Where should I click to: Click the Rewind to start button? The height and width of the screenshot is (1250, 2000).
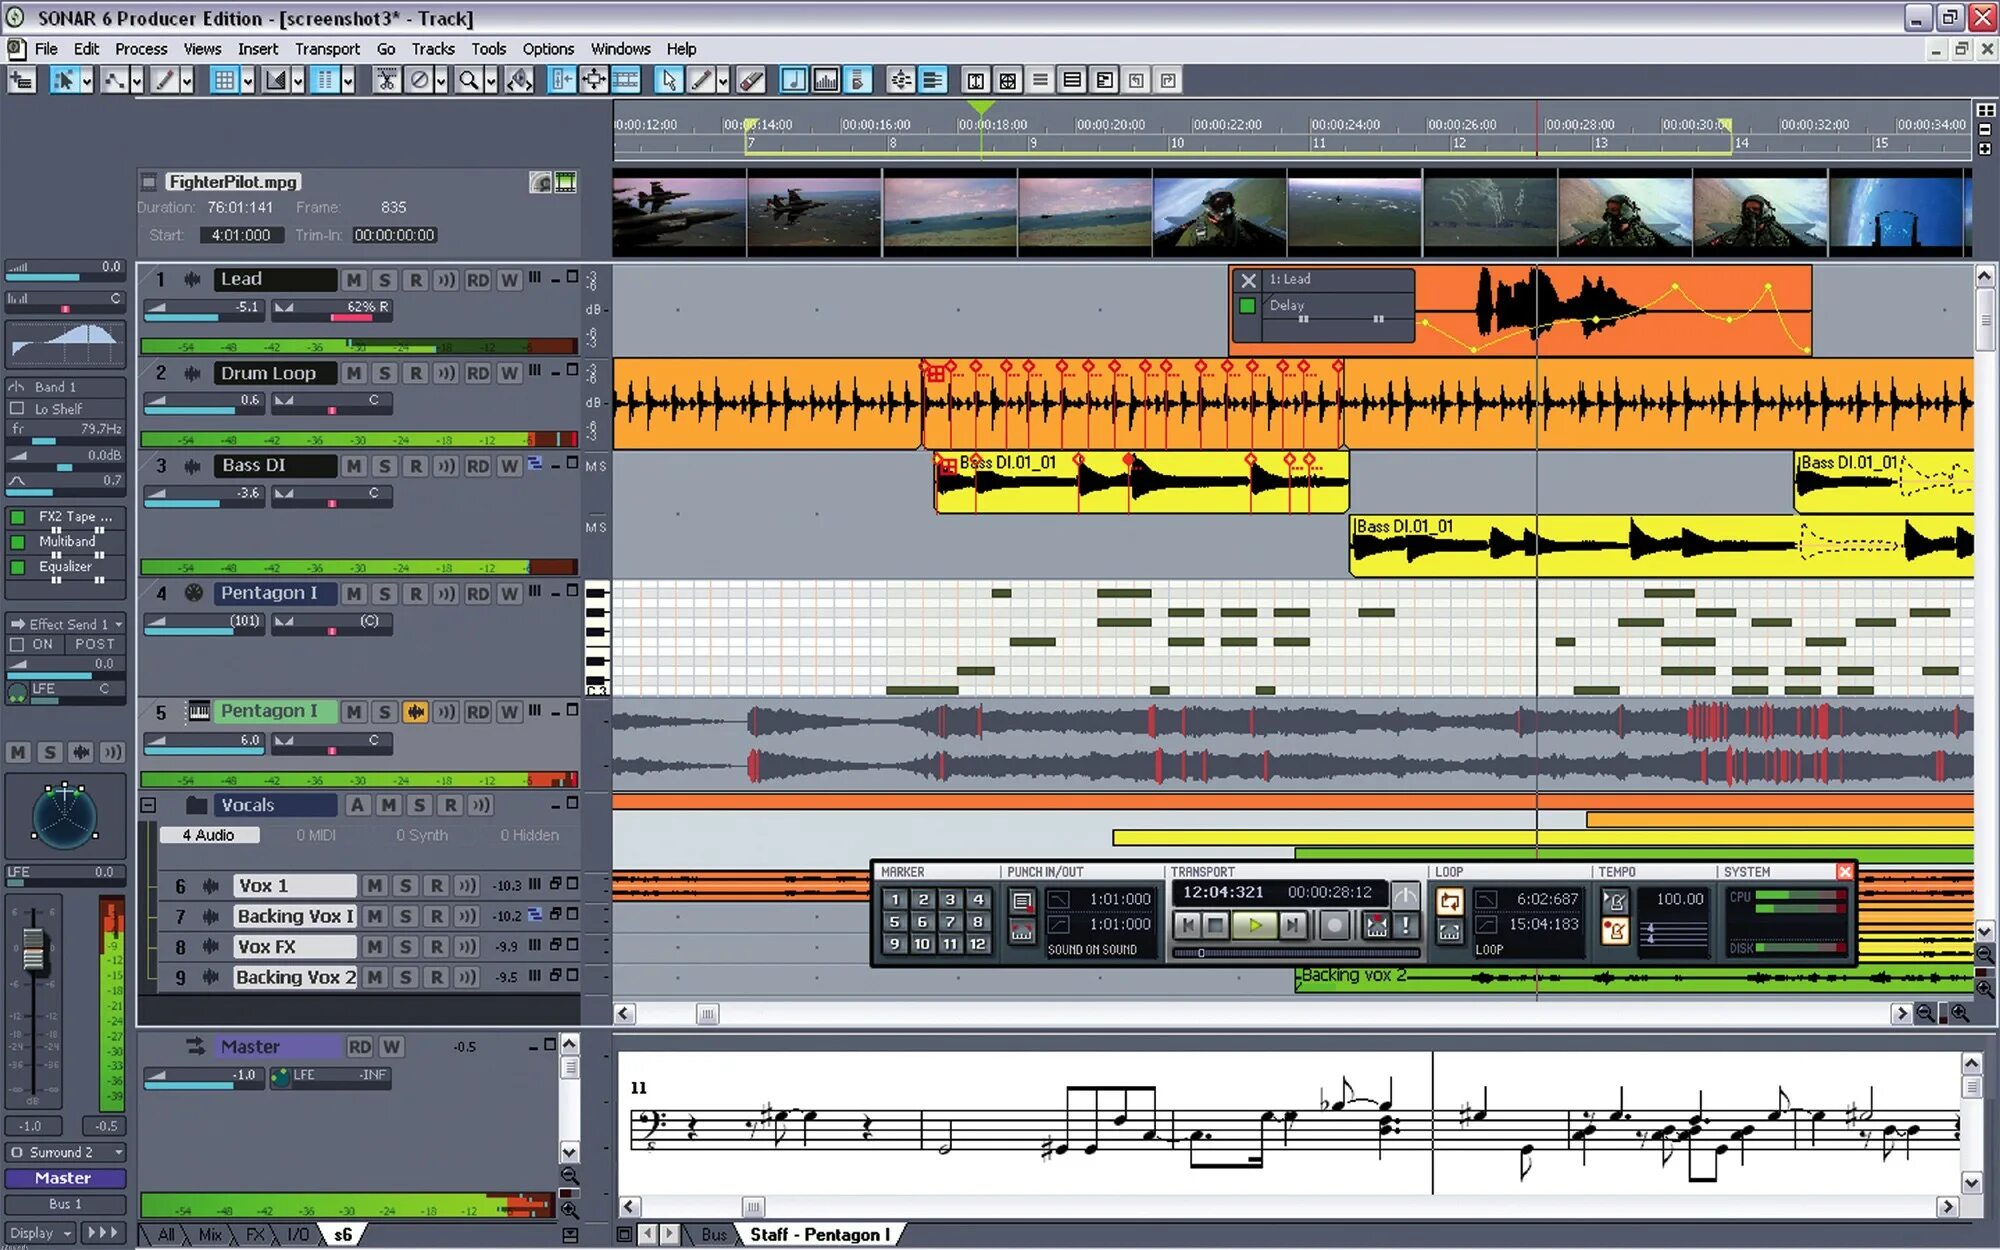pos(1187,925)
